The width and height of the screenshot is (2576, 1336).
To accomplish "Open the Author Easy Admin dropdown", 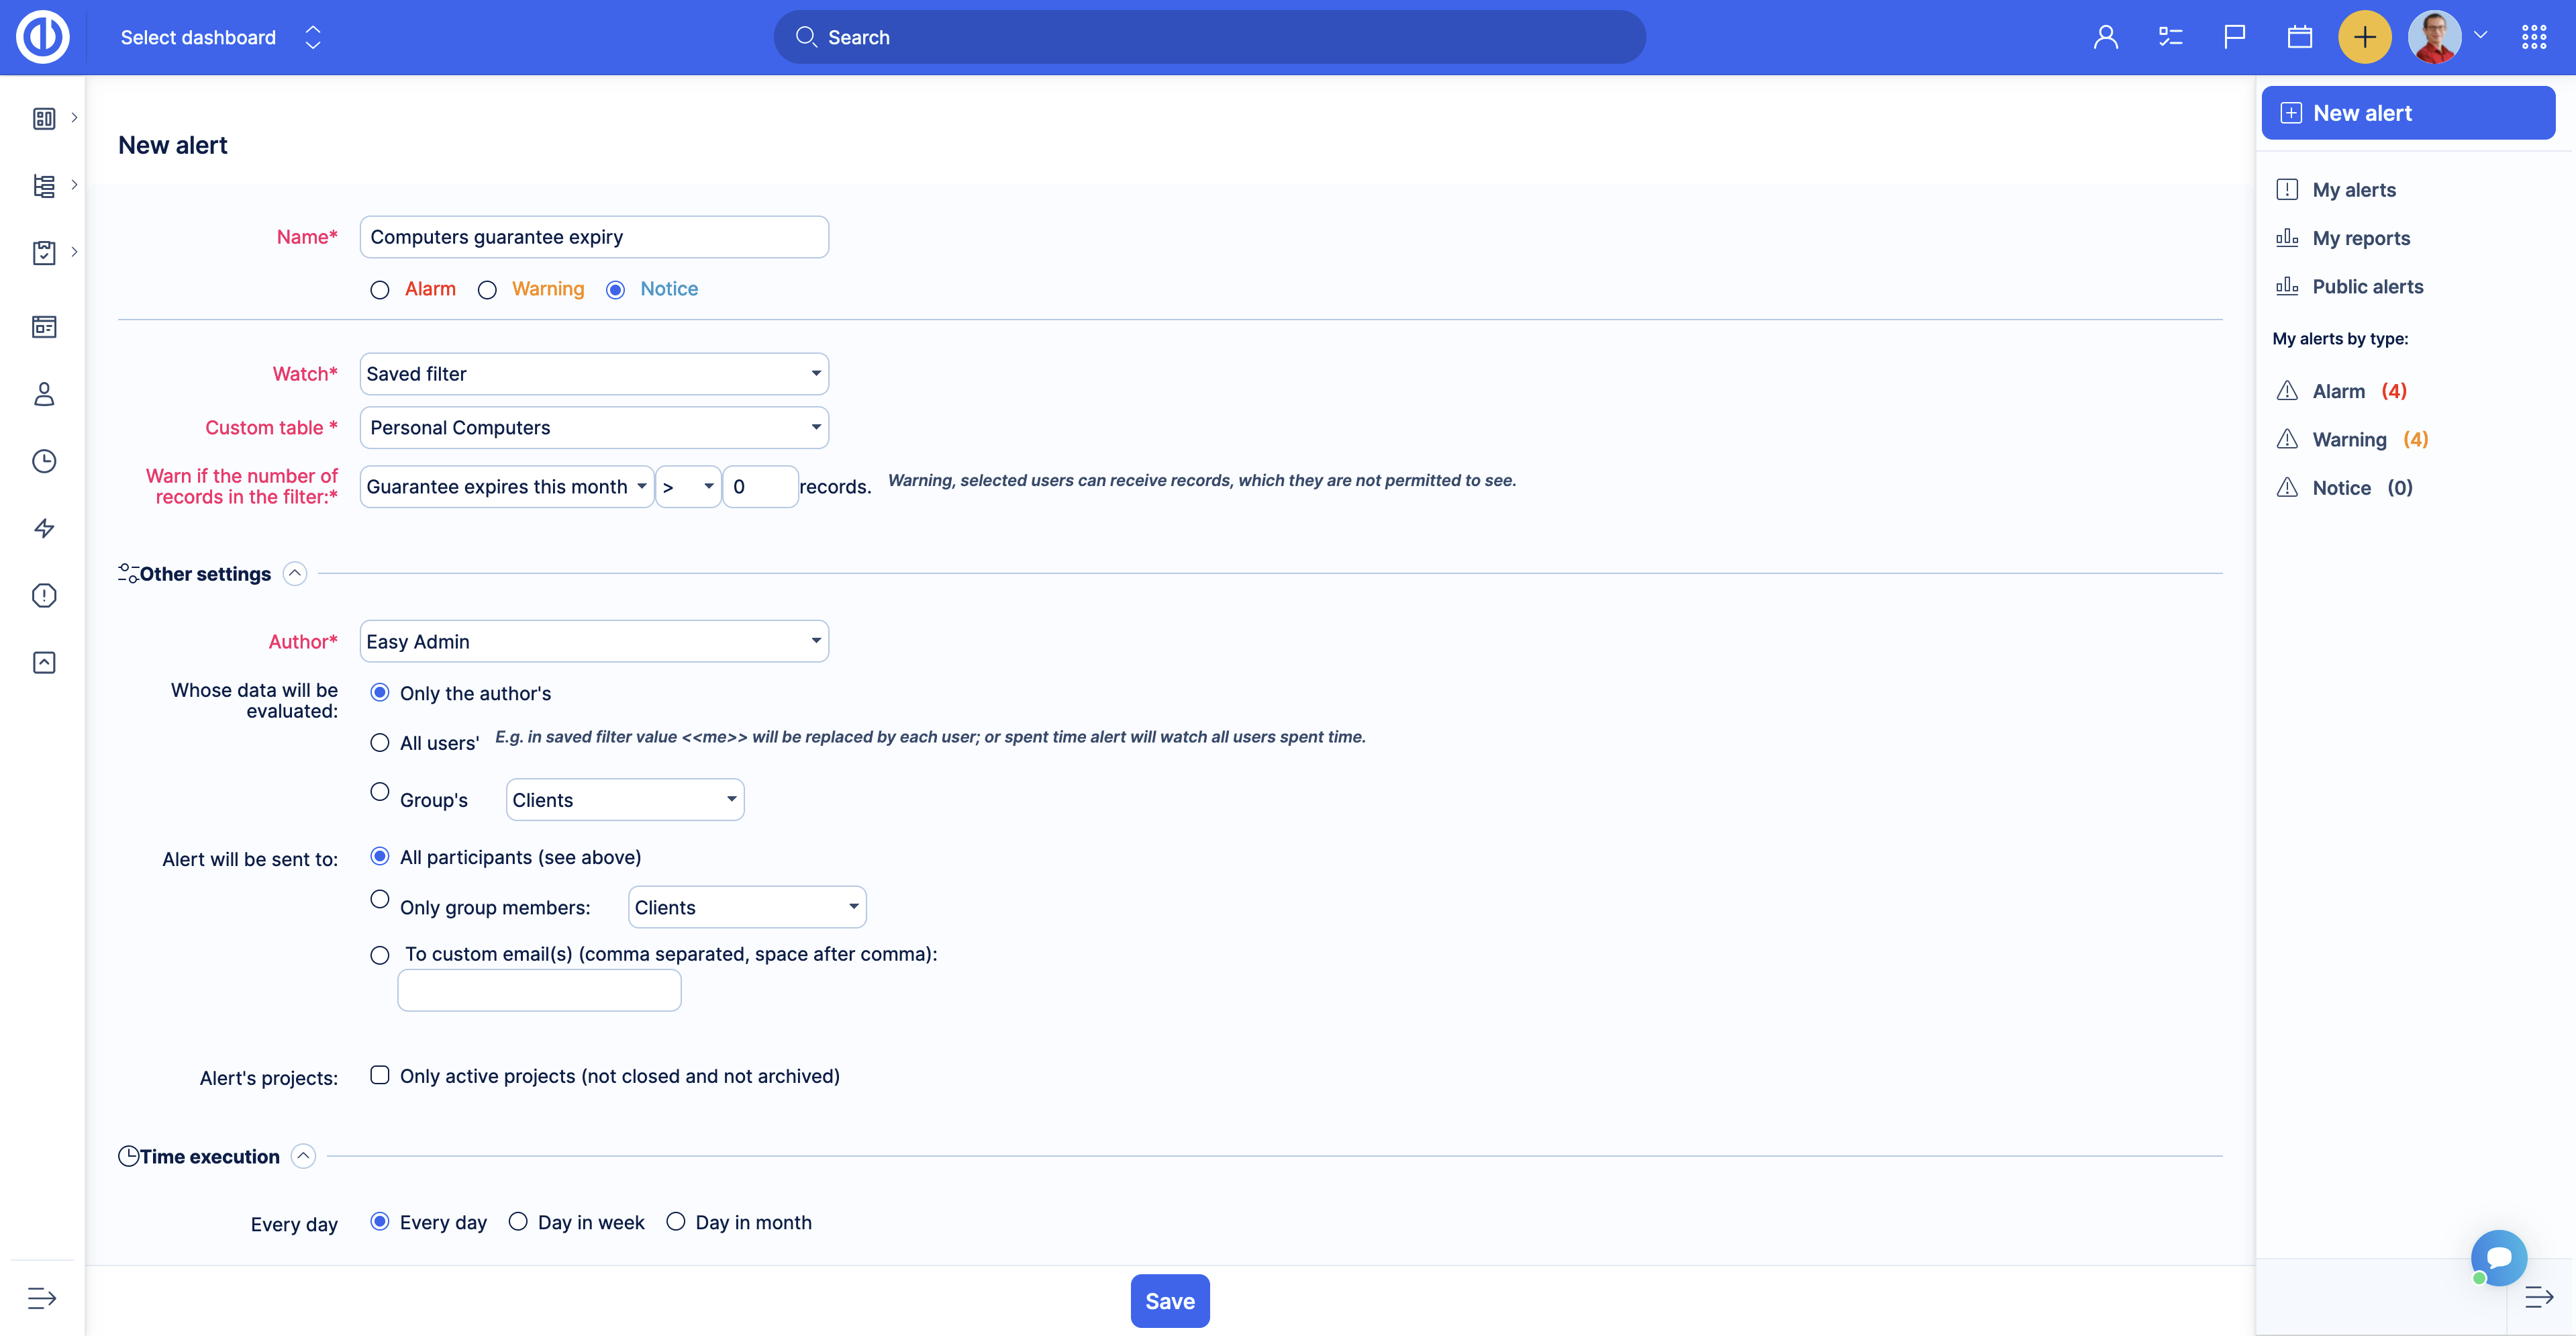I will 594,641.
